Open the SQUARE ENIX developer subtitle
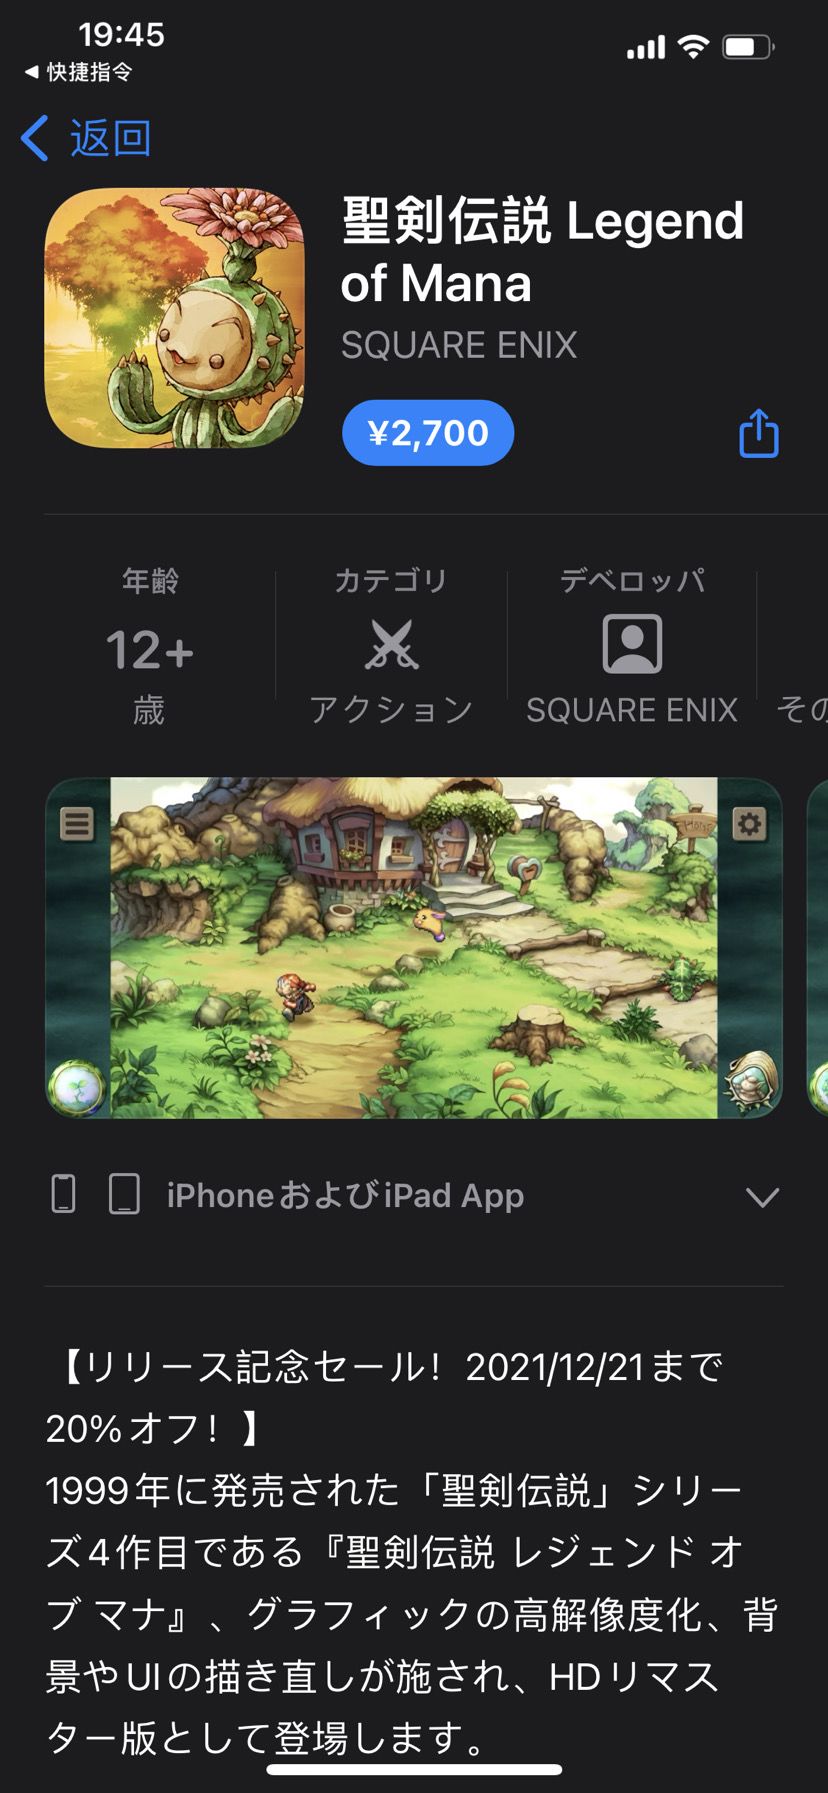 (459, 345)
